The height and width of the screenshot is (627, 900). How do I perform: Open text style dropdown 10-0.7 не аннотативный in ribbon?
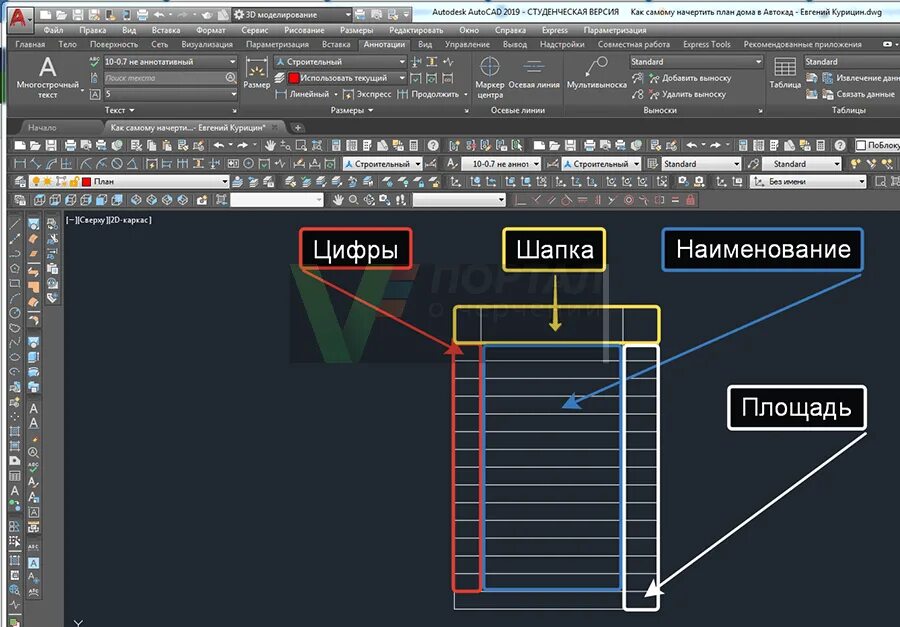(x=170, y=61)
